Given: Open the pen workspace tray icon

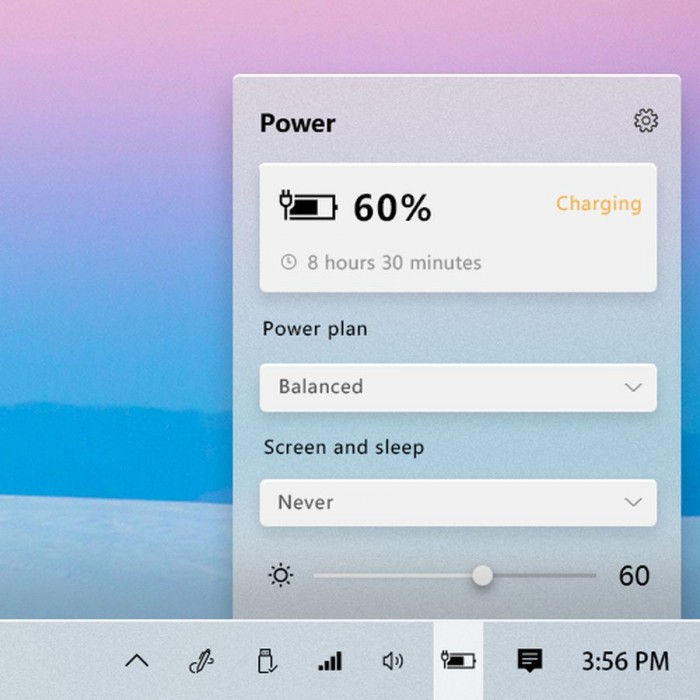Looking at the screenshot, I should tap(201, 661).
